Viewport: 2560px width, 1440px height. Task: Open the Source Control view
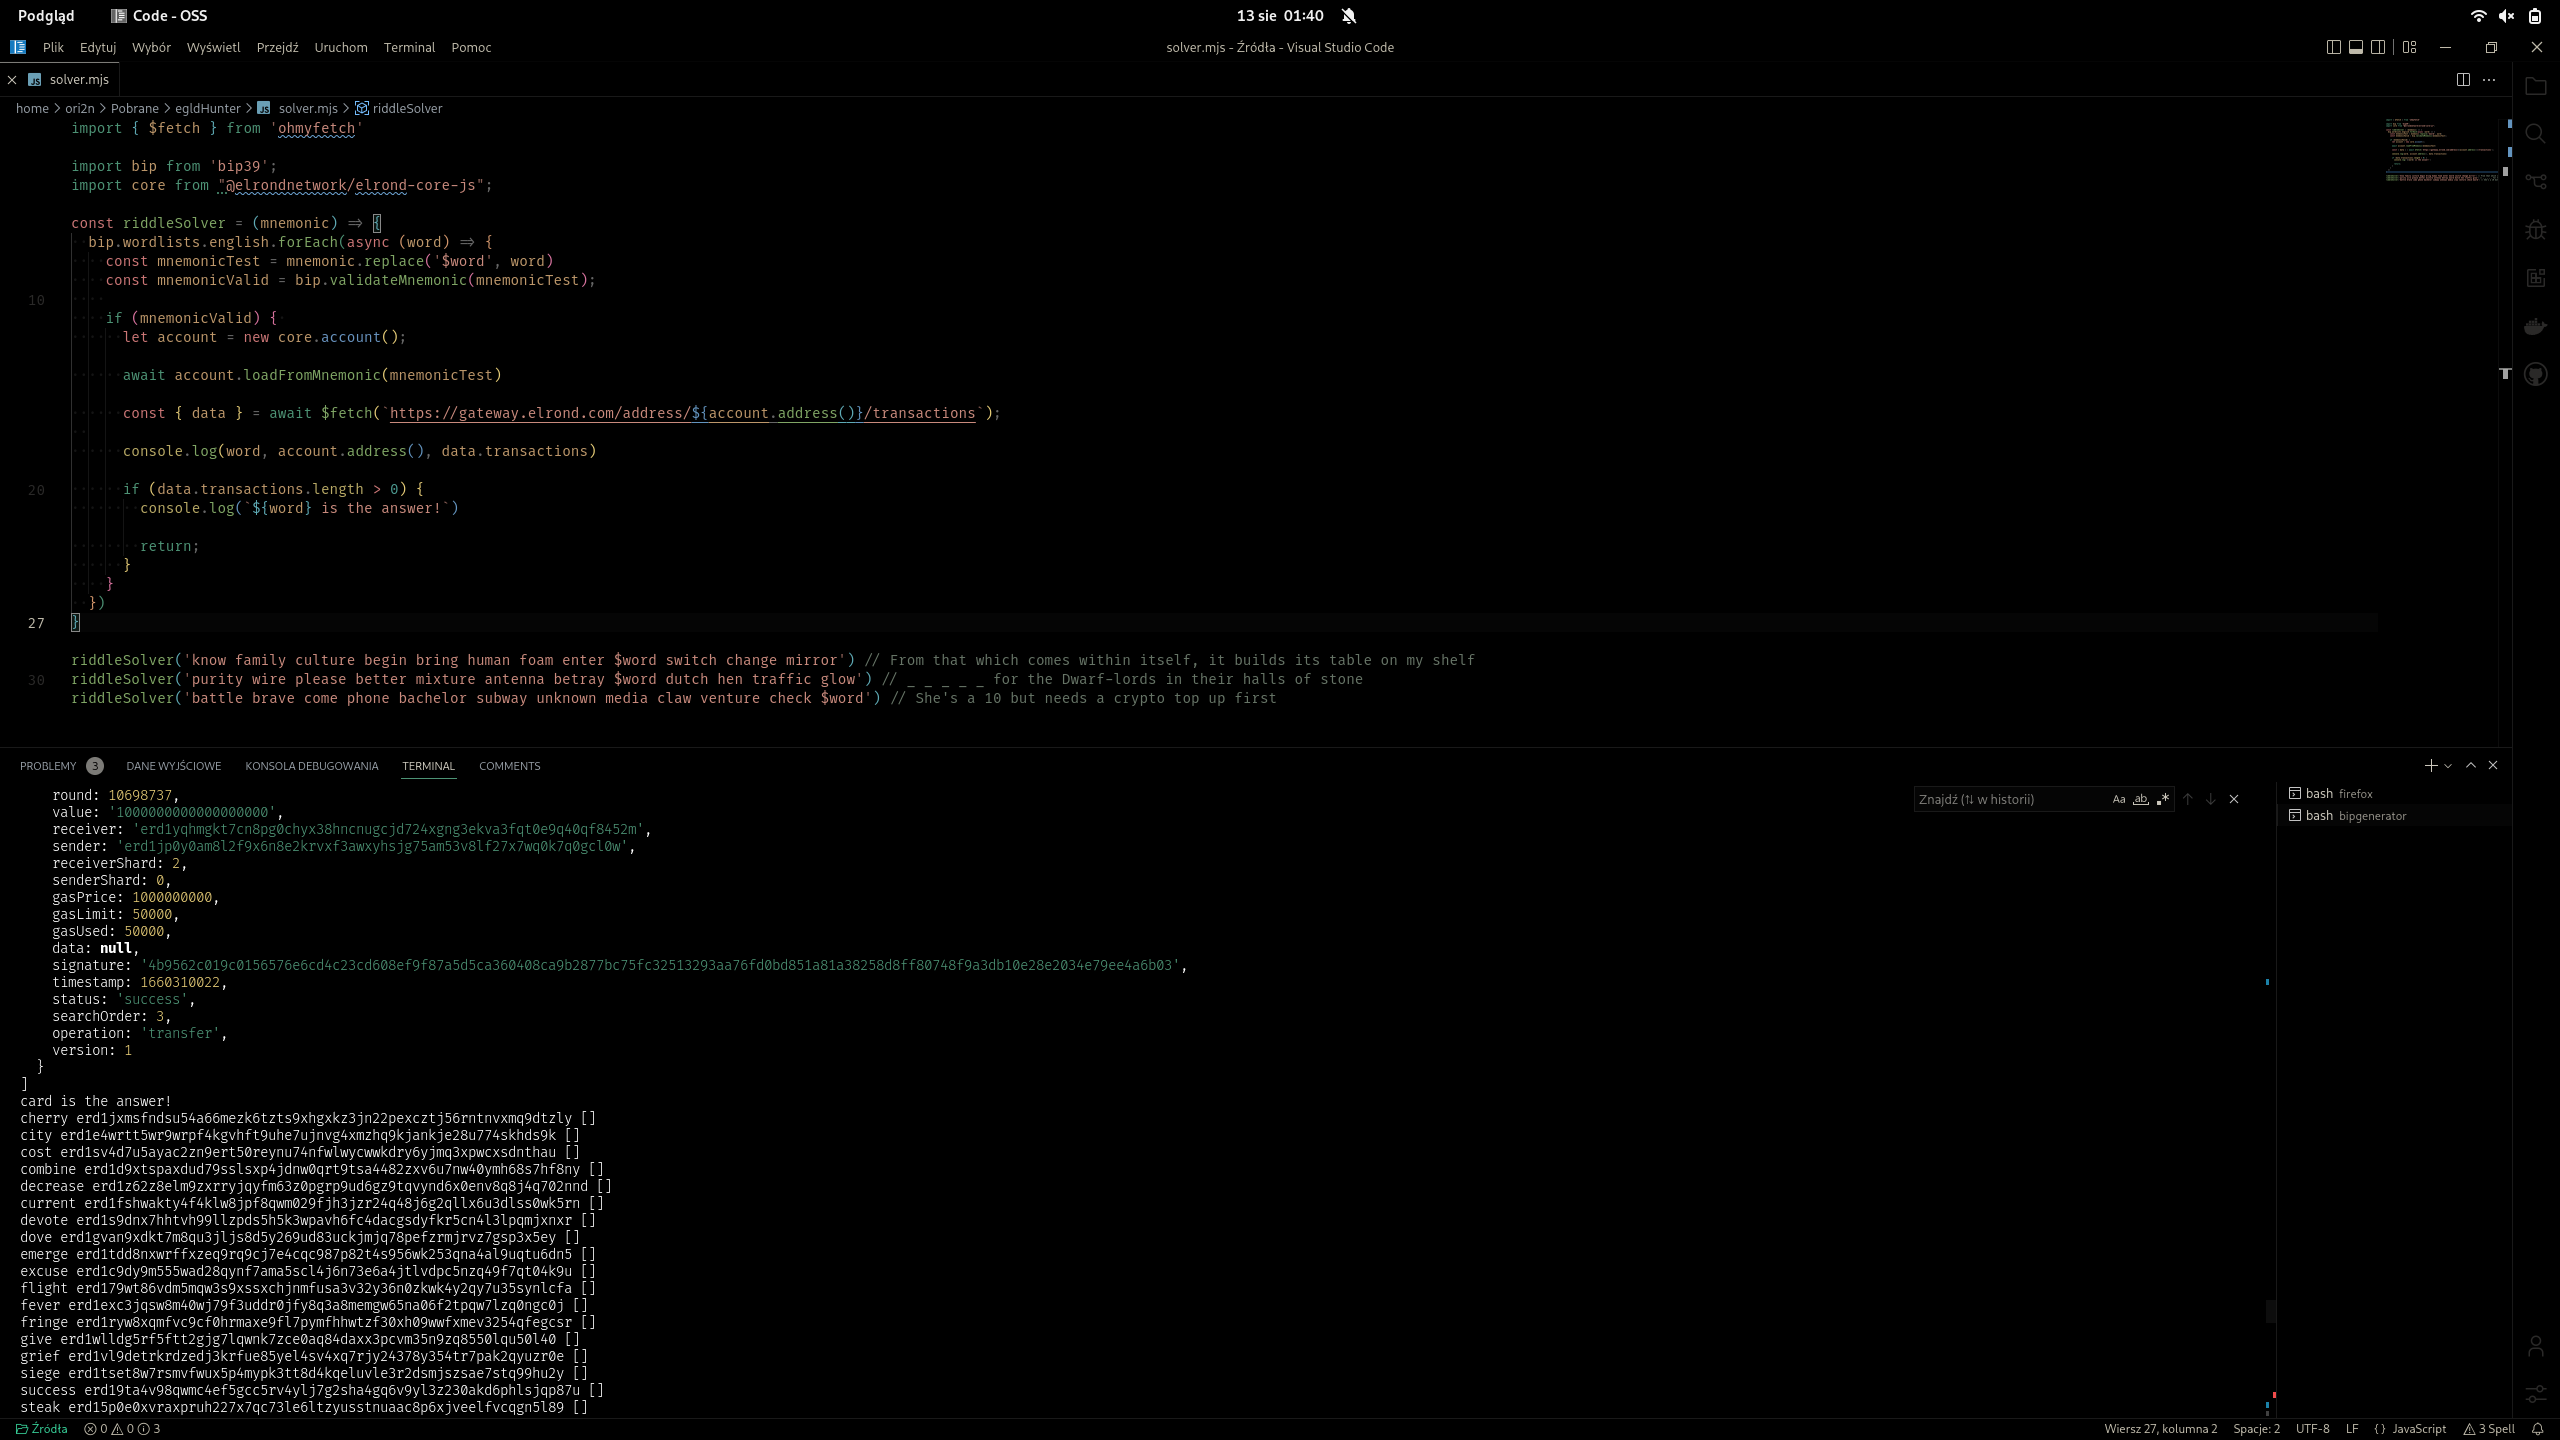point(2535,182)
